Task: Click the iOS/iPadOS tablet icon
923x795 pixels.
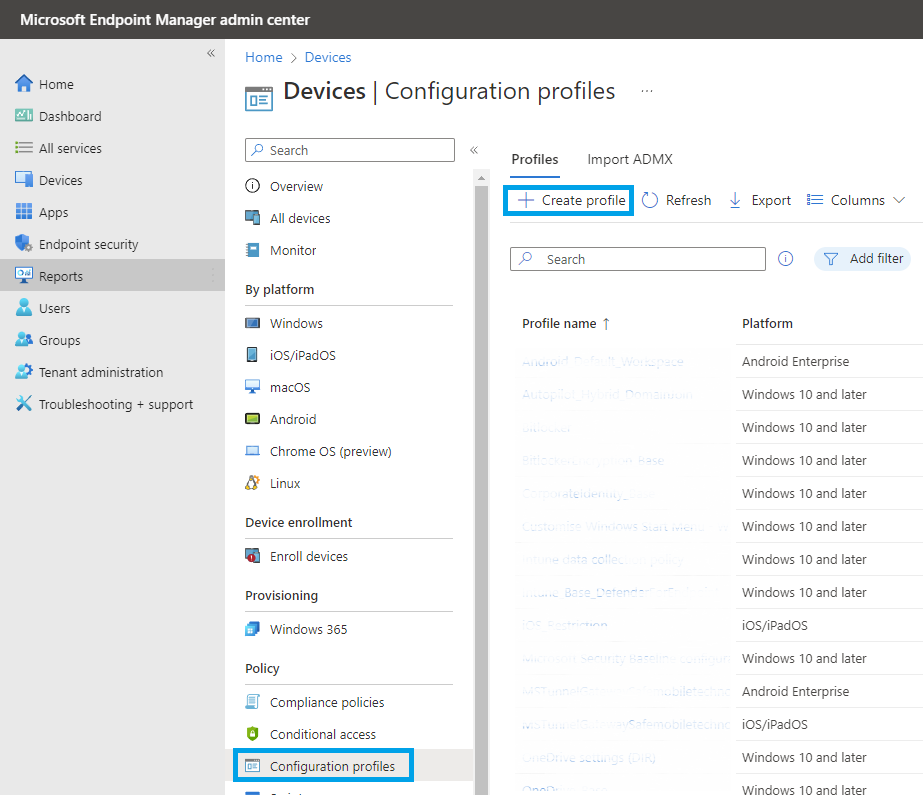Action: pyautogui.click(x=252, y=355)
